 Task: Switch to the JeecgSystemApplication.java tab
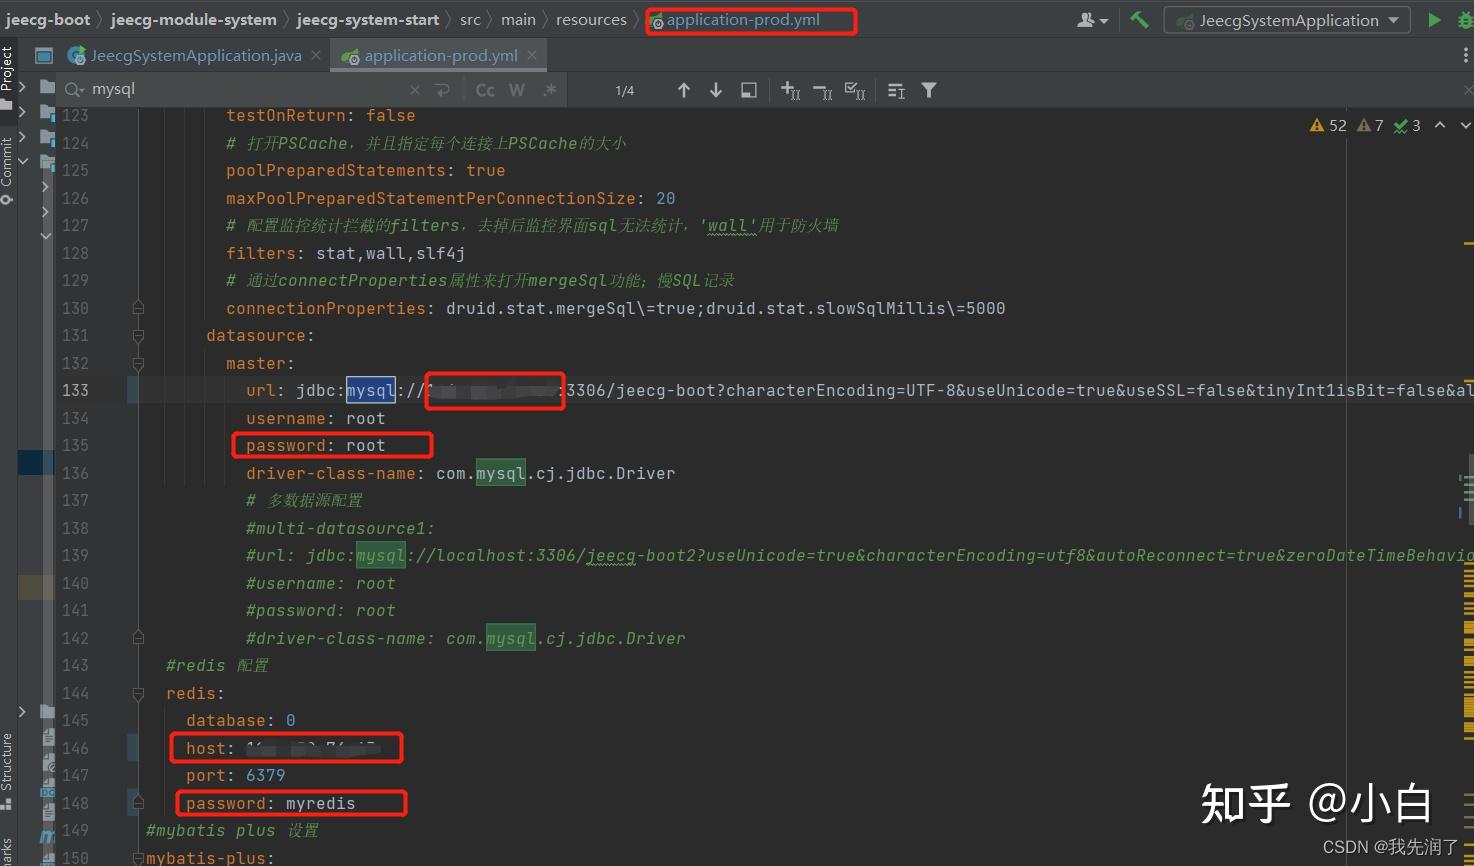tap(195, 55)
